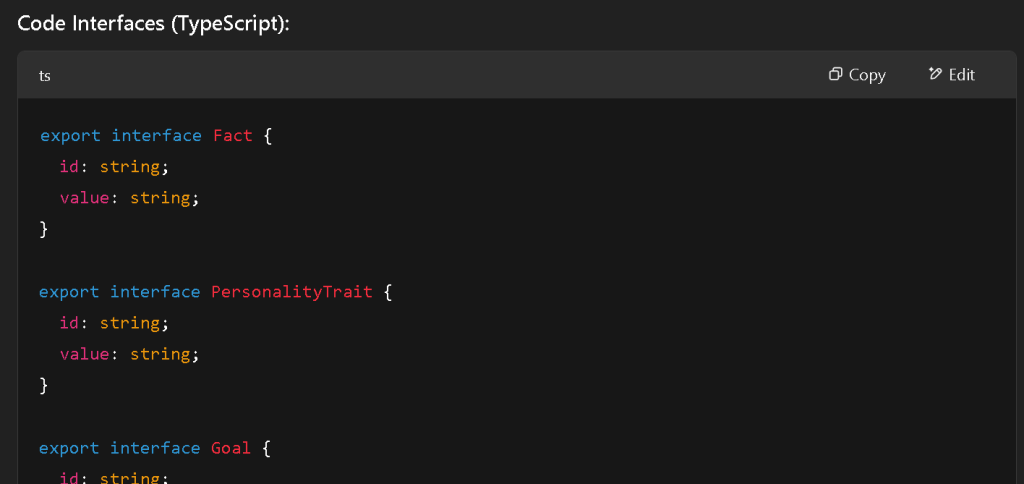This screenshot has width=1024, height=484.
Task: Click the export keyword before Fact
Action: pyautogui.click(x=71, y=136)
